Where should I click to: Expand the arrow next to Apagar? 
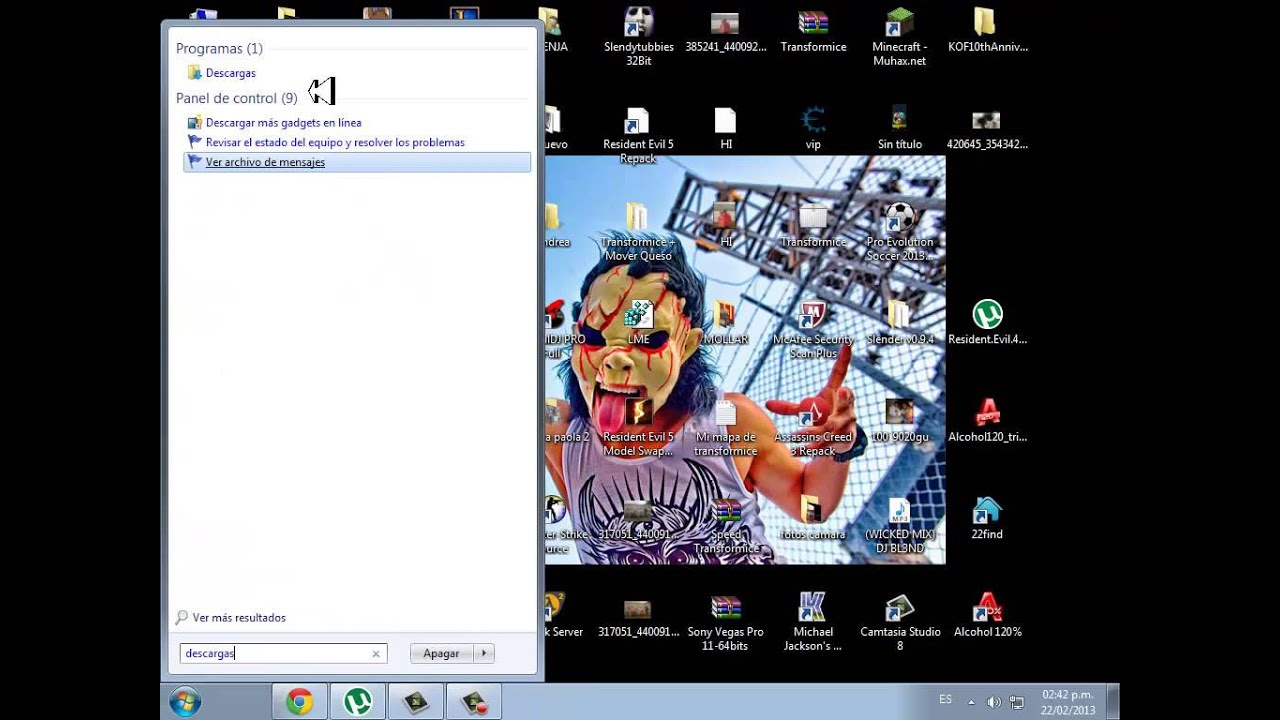[484, 653]
